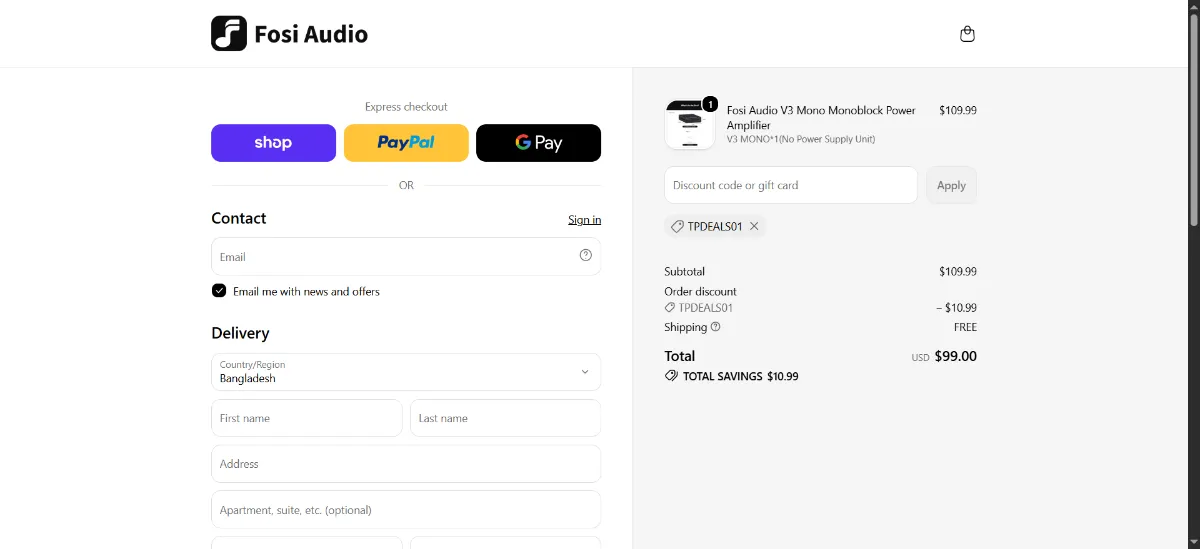1200x549 pixels.
Task: Click the Fosi Audio logo
Action: point(290,34)
